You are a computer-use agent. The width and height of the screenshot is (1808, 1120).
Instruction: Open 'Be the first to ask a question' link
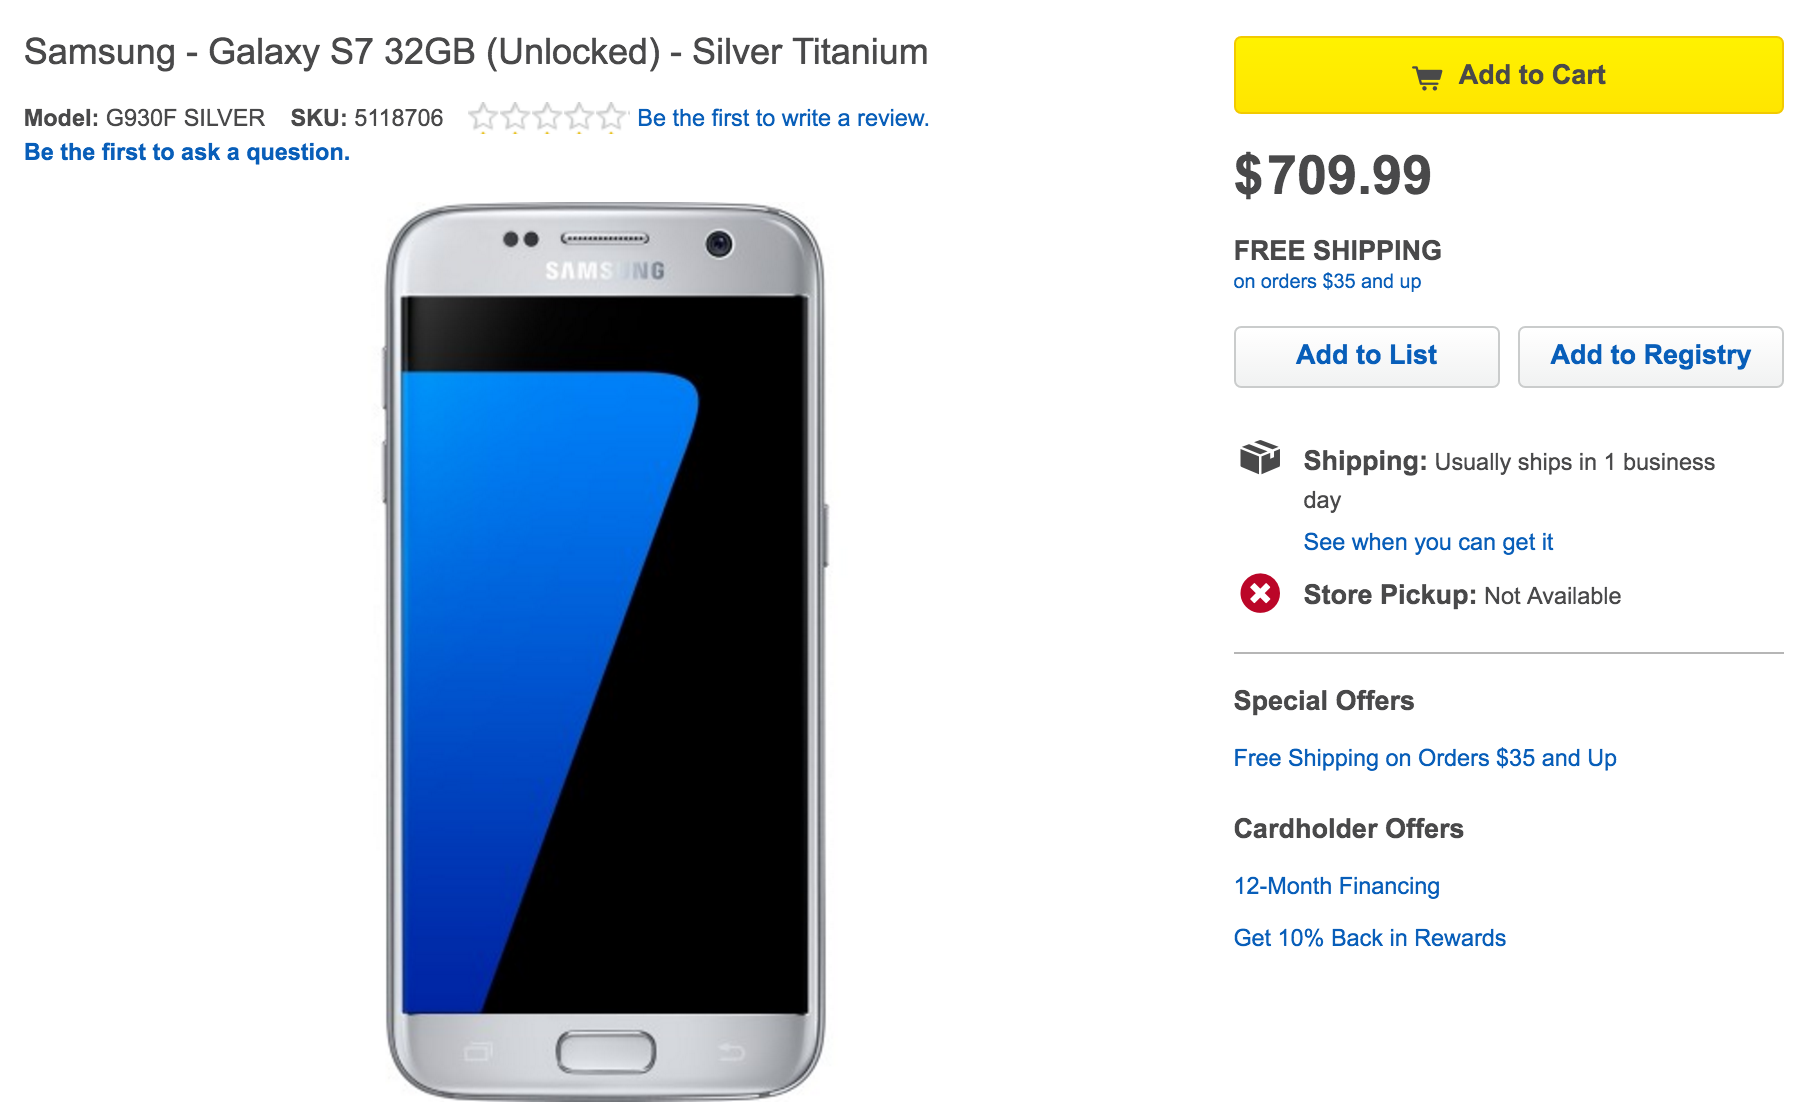click(187, 152)
